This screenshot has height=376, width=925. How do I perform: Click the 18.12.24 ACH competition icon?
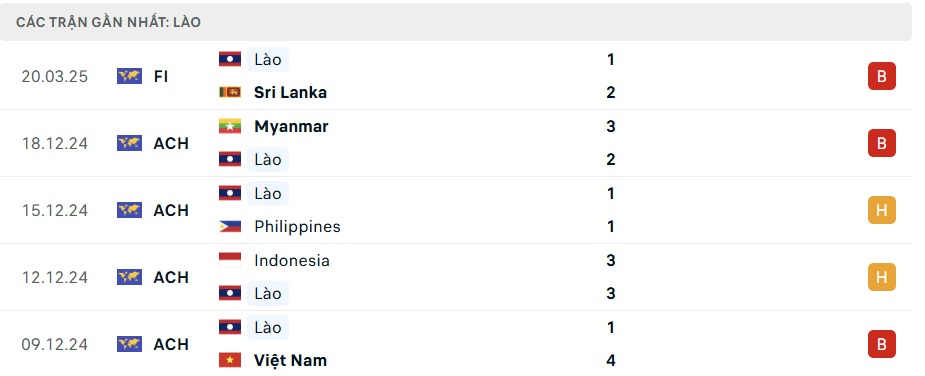pyautogui.click(x=129, y=143)
